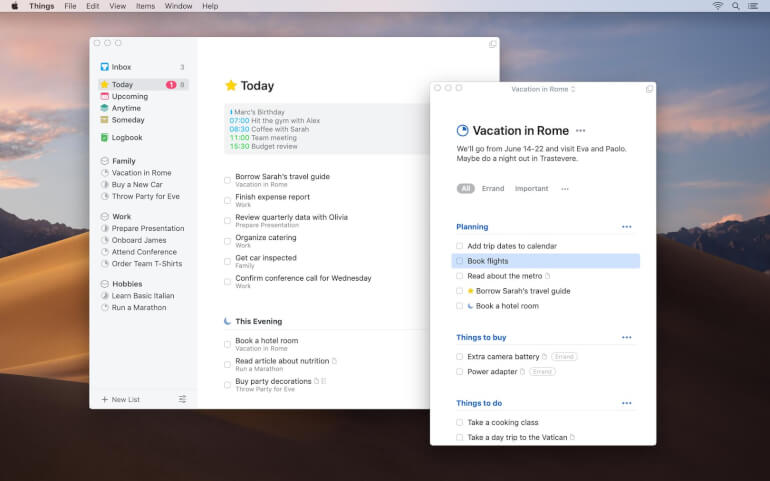Click the Spotlight search icon in menu bar
Screen dimensions: 770x481
click(x=736, y=6)
